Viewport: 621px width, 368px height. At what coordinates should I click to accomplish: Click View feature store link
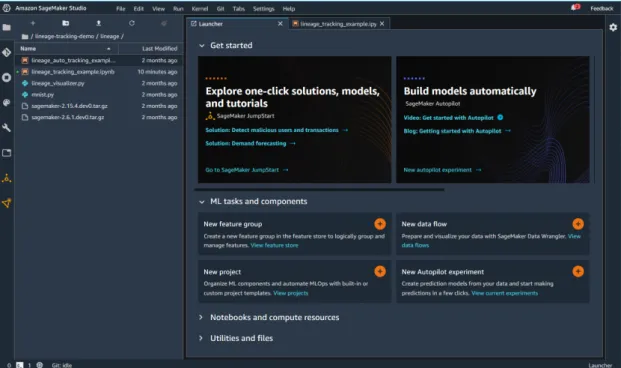click(x=274, y=246)
